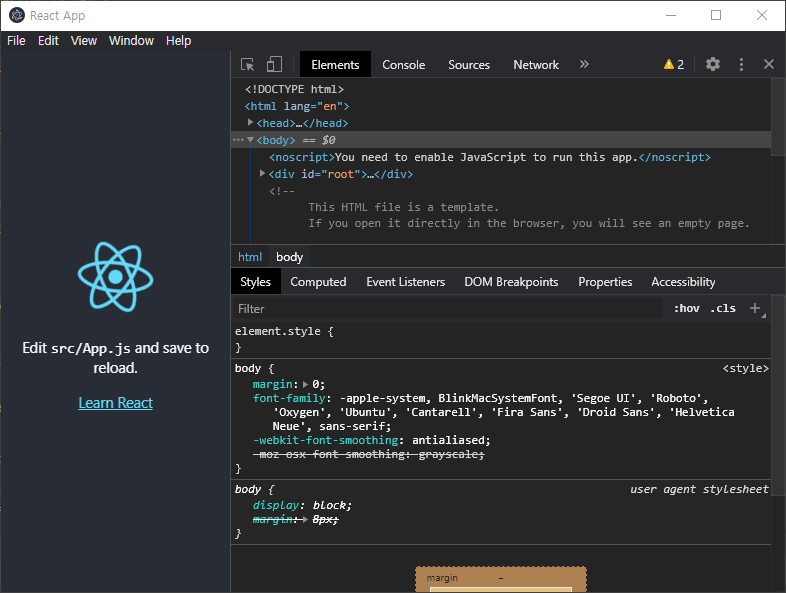Click the margin box in box model diagram
Screen dimensions: 786x593
click(x=501, y=577)
